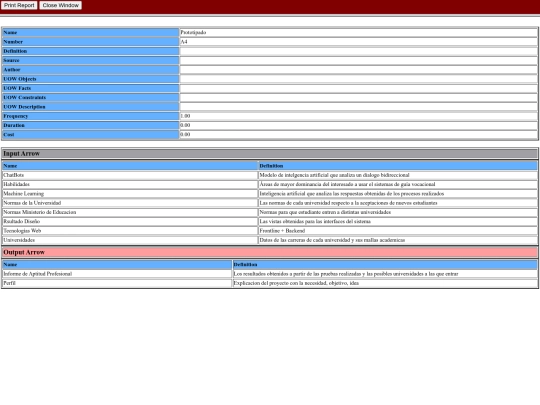Click the Input Arrow table Name header

click(x=130, y=166)
